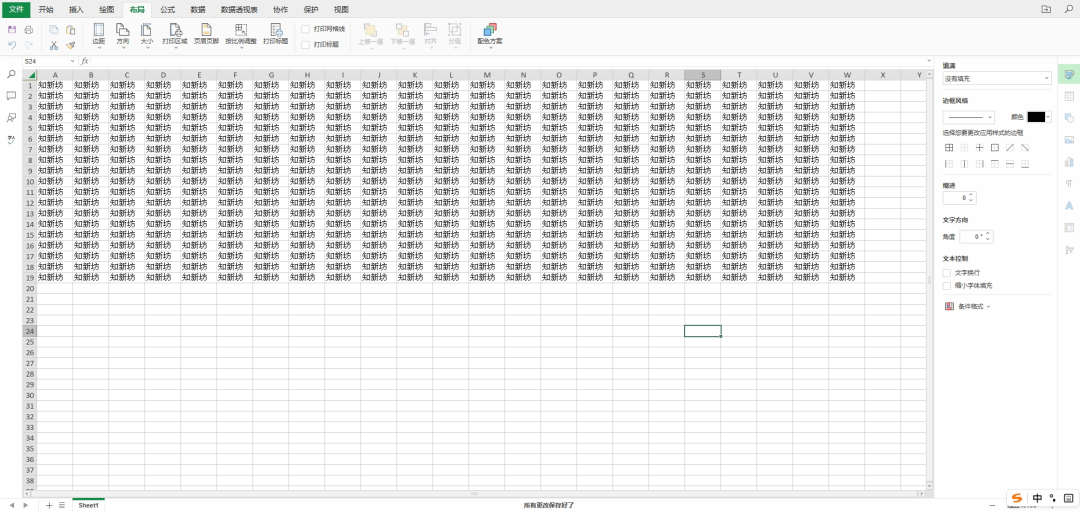Switch to the 公式 formulas tab
The height and width of the screenshot is (512, 1080).
coord(167,10)
